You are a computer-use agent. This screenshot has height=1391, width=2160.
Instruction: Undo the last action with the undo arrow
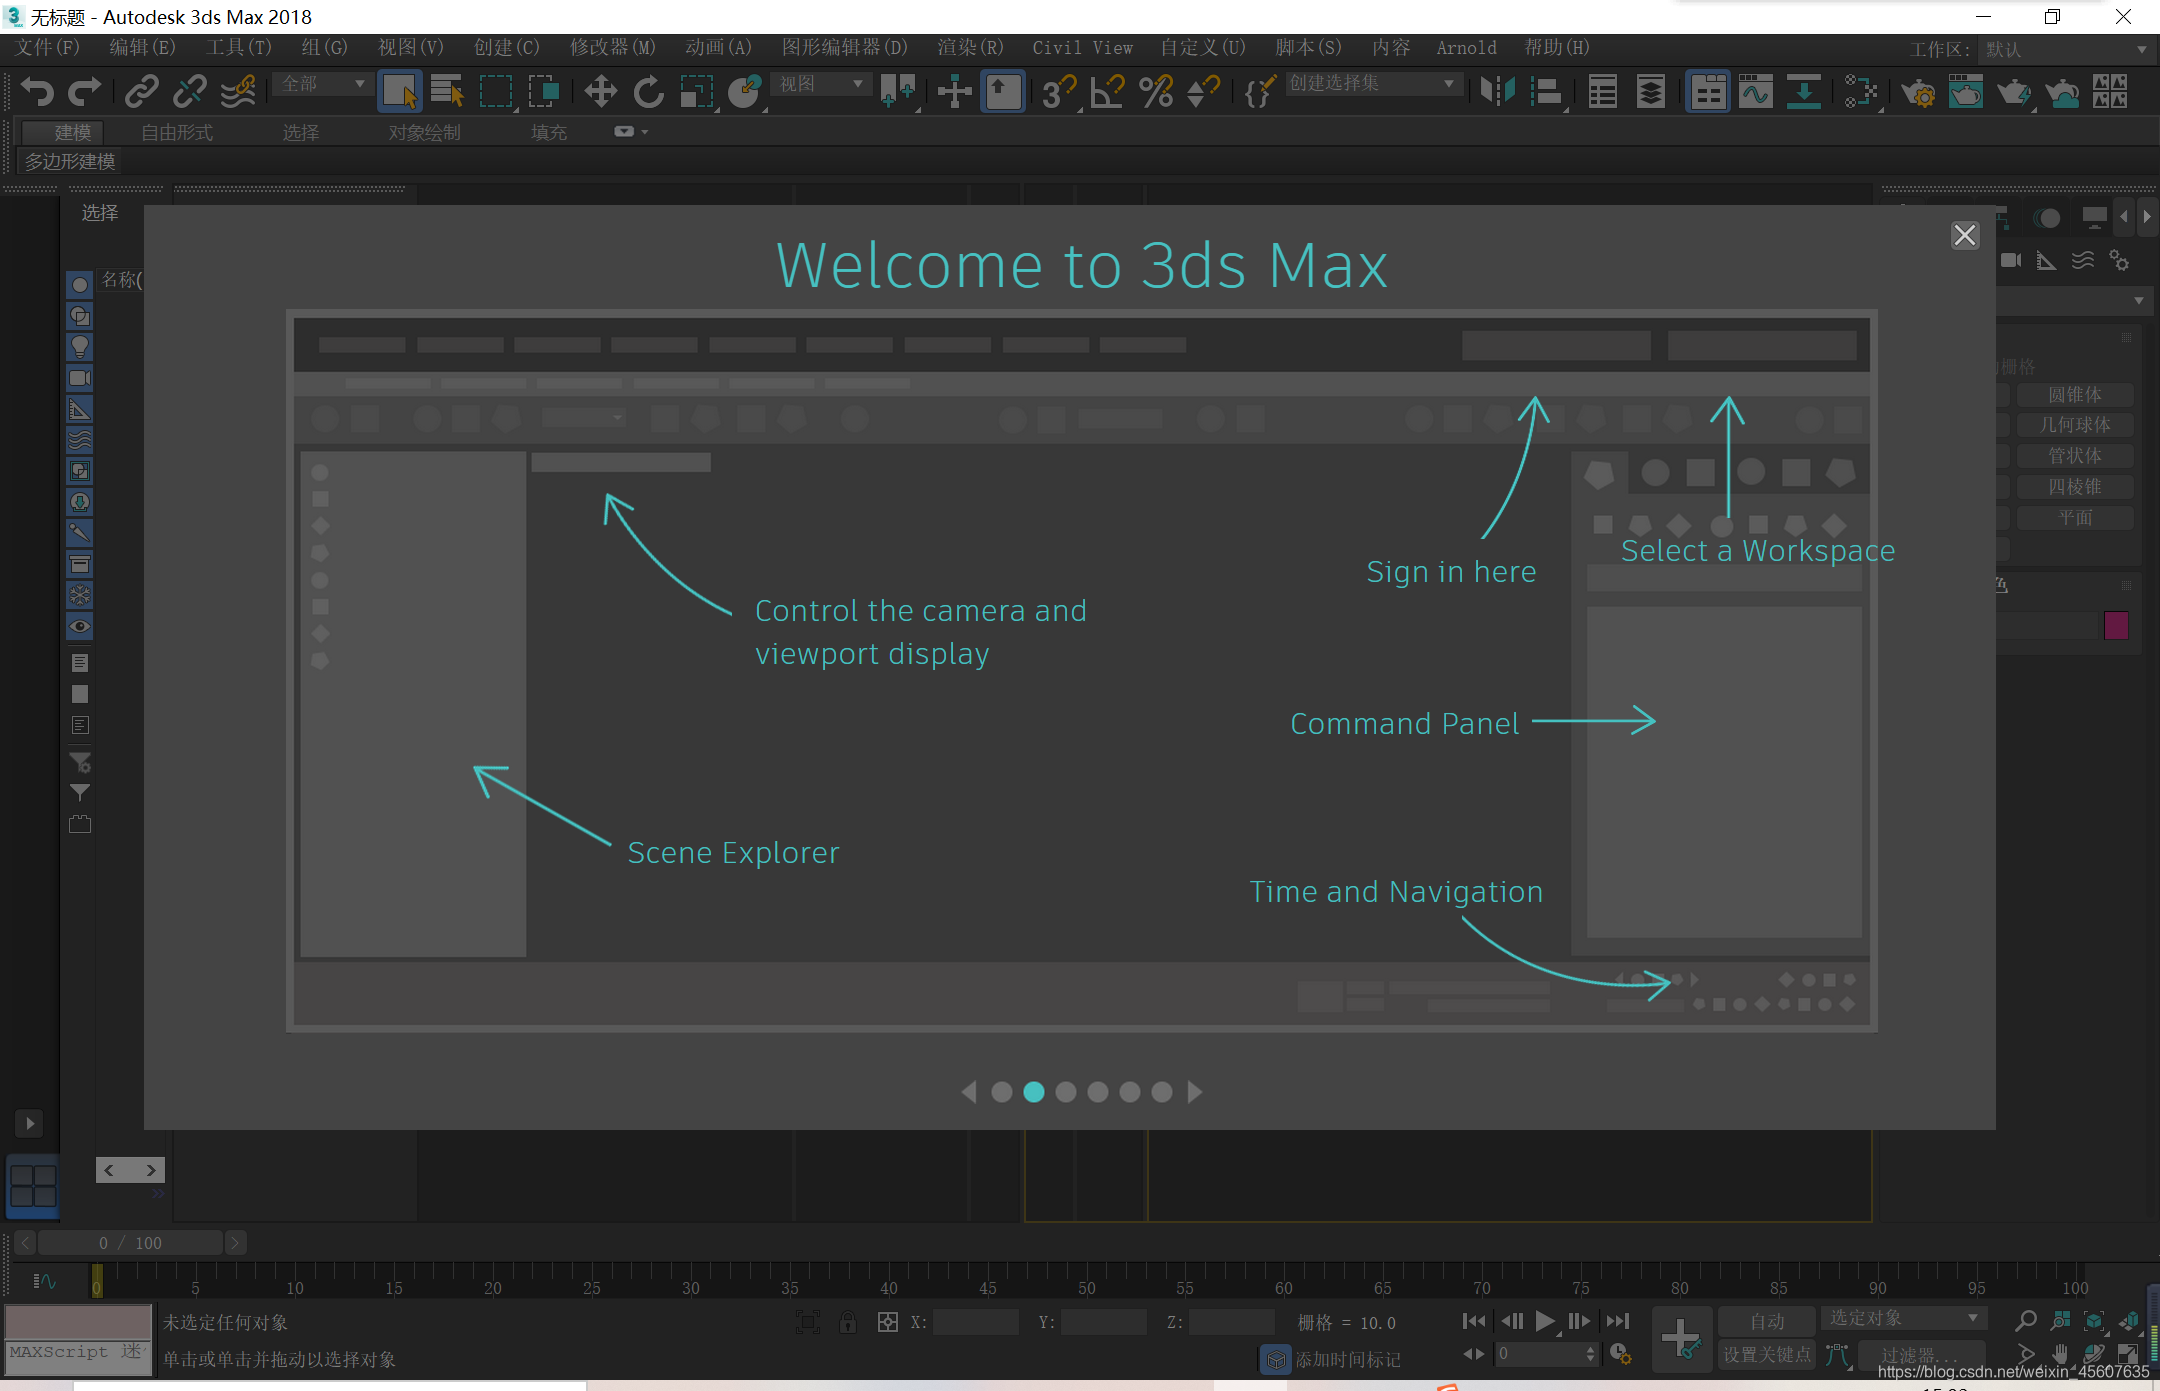point(37,91)
